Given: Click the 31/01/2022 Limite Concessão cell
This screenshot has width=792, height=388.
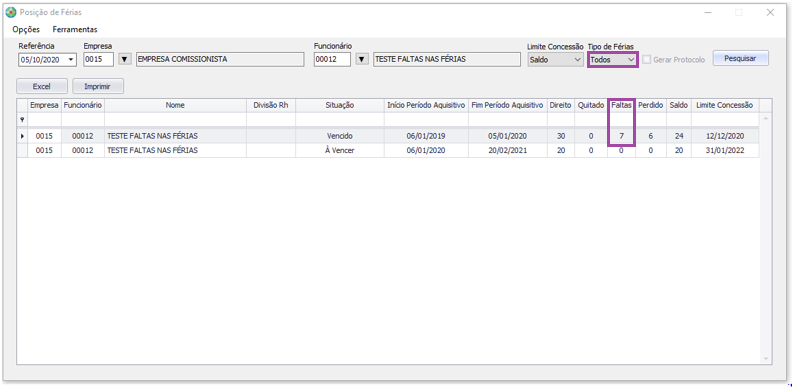Looking at the screenshot, I should click(x=725, y=151).
